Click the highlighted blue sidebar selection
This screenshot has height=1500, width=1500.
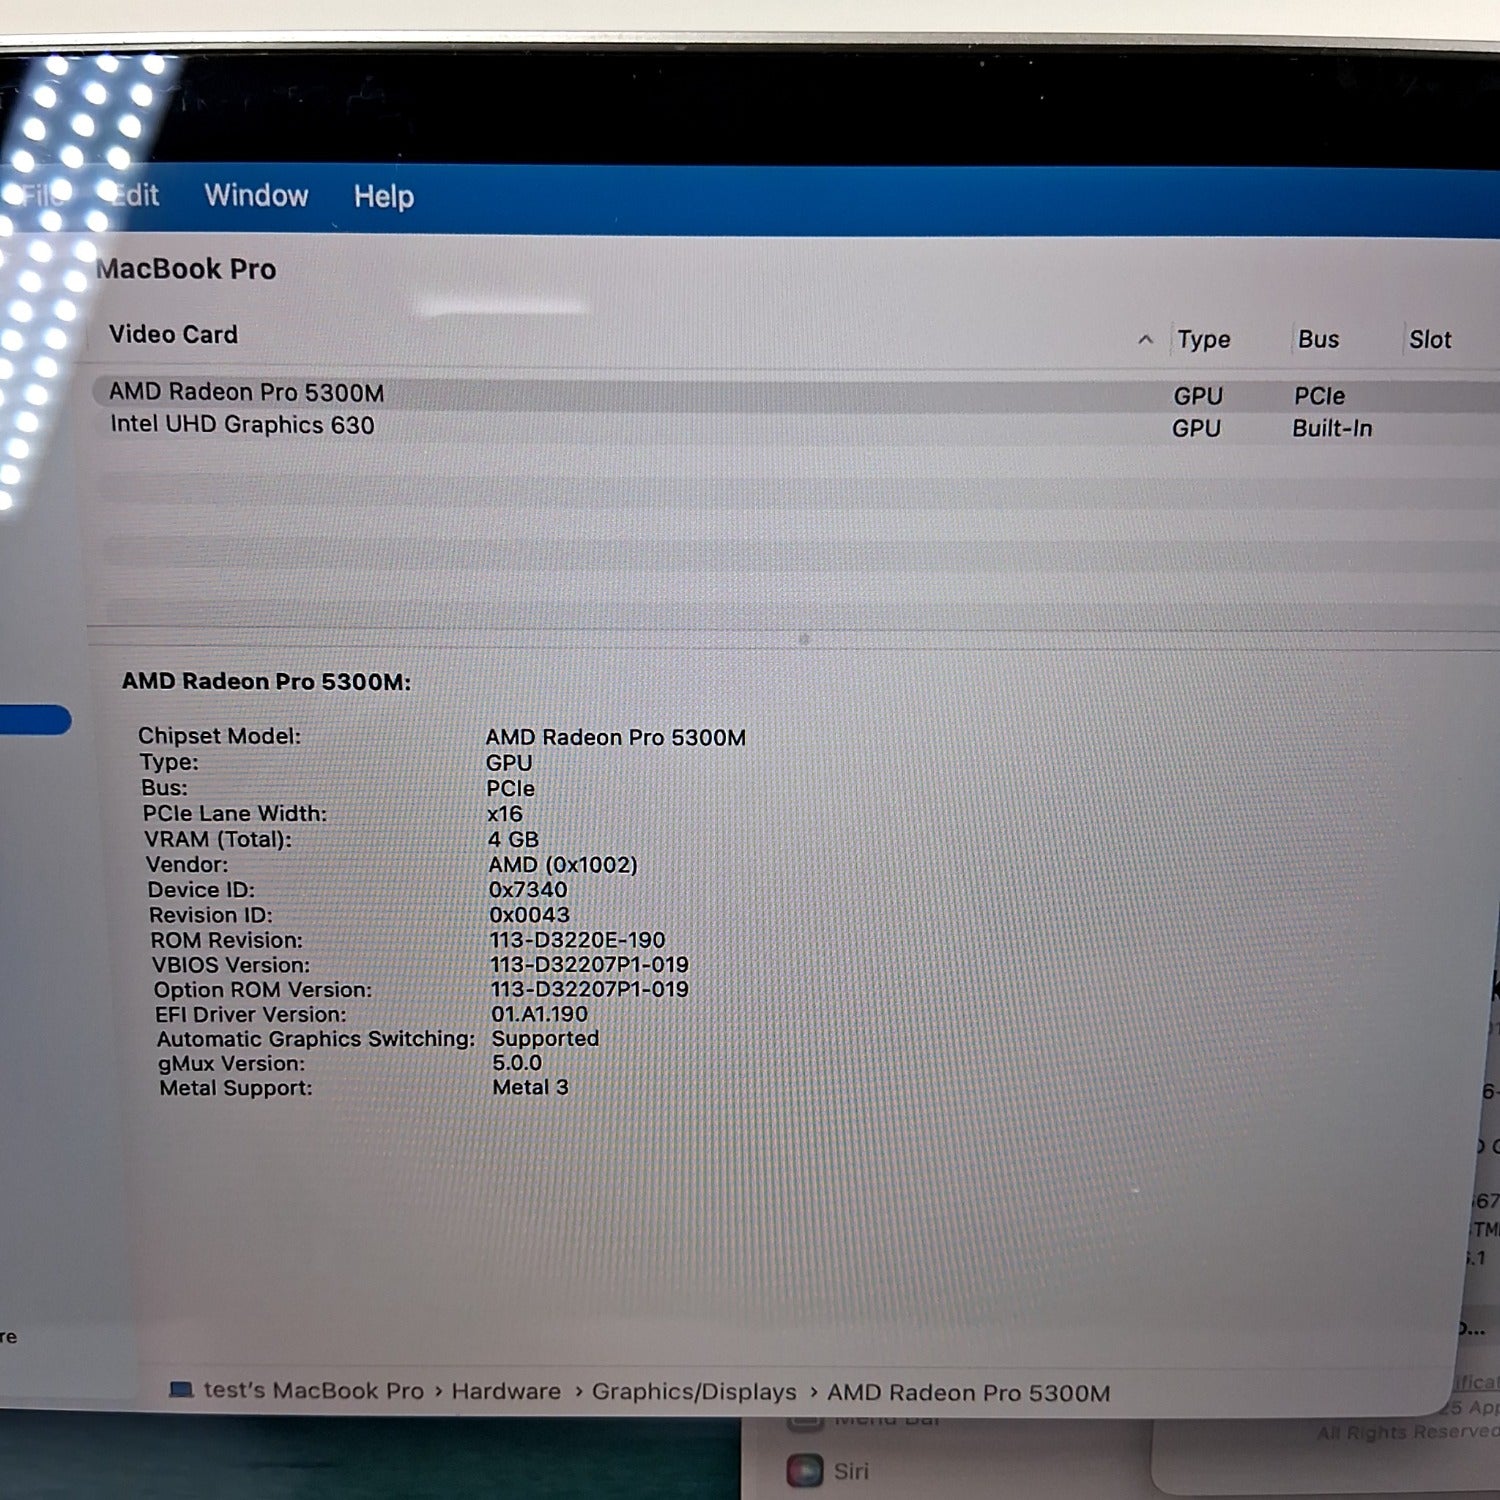tap(35, 720)
